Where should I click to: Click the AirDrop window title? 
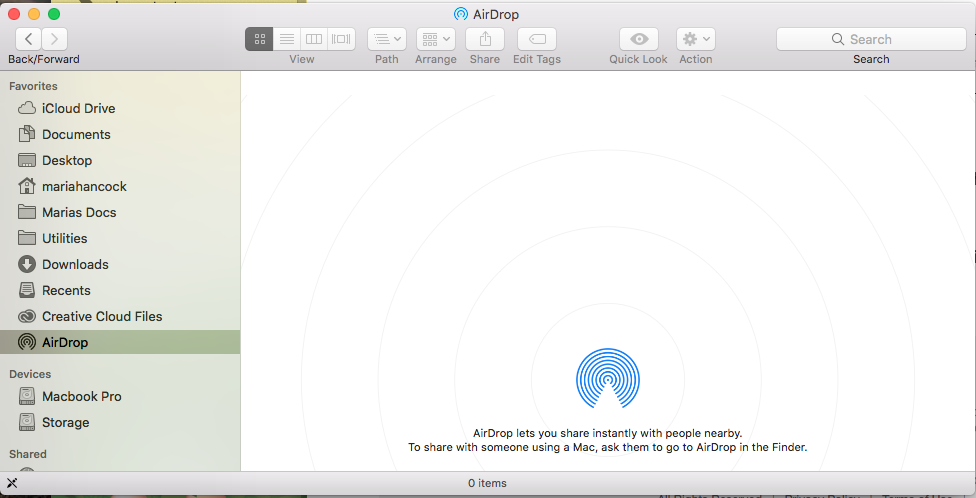(495, 14)
